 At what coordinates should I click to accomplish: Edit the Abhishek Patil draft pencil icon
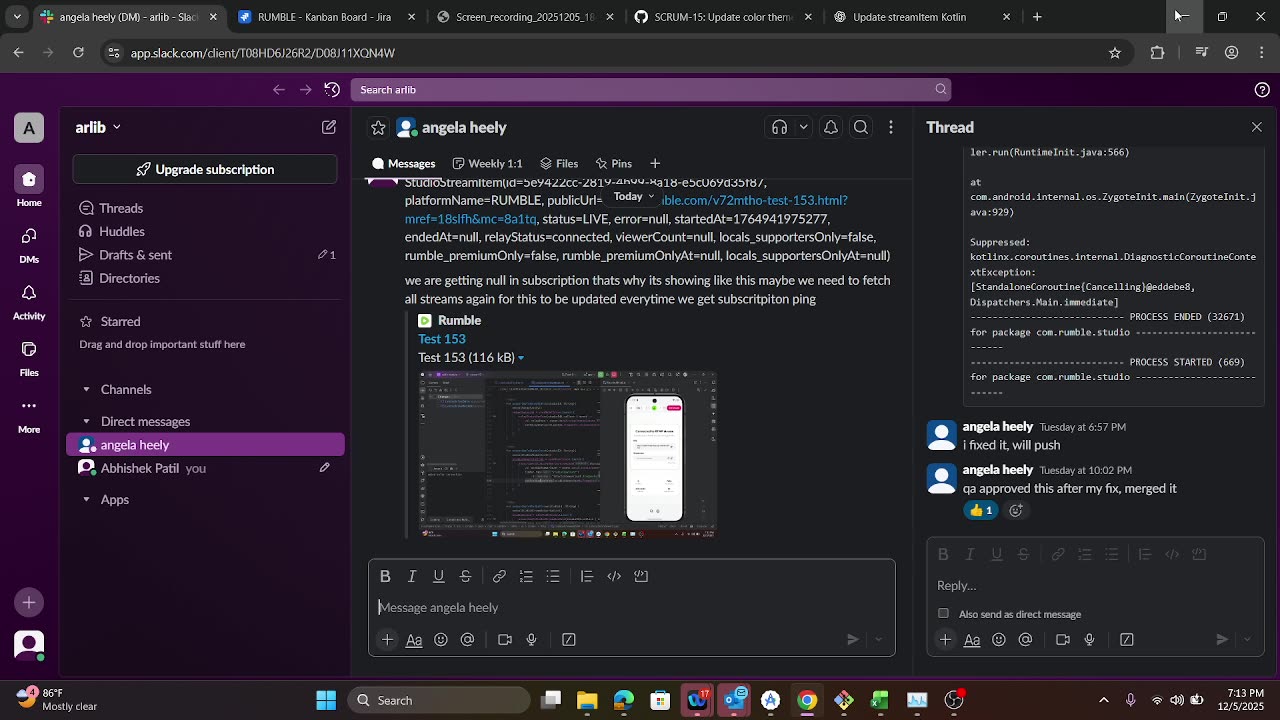[x=324, y=468]
